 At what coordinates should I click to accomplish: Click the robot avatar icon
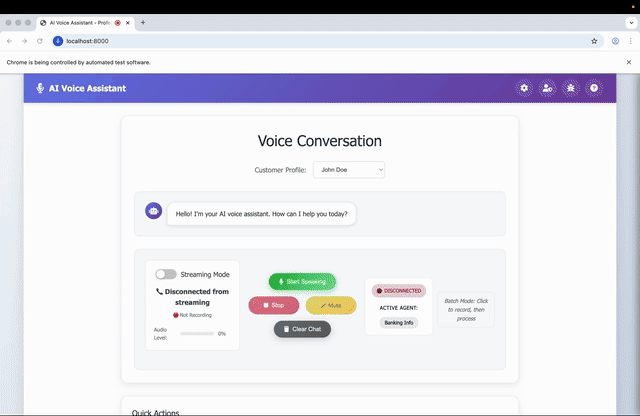click(x=153, y=211)
